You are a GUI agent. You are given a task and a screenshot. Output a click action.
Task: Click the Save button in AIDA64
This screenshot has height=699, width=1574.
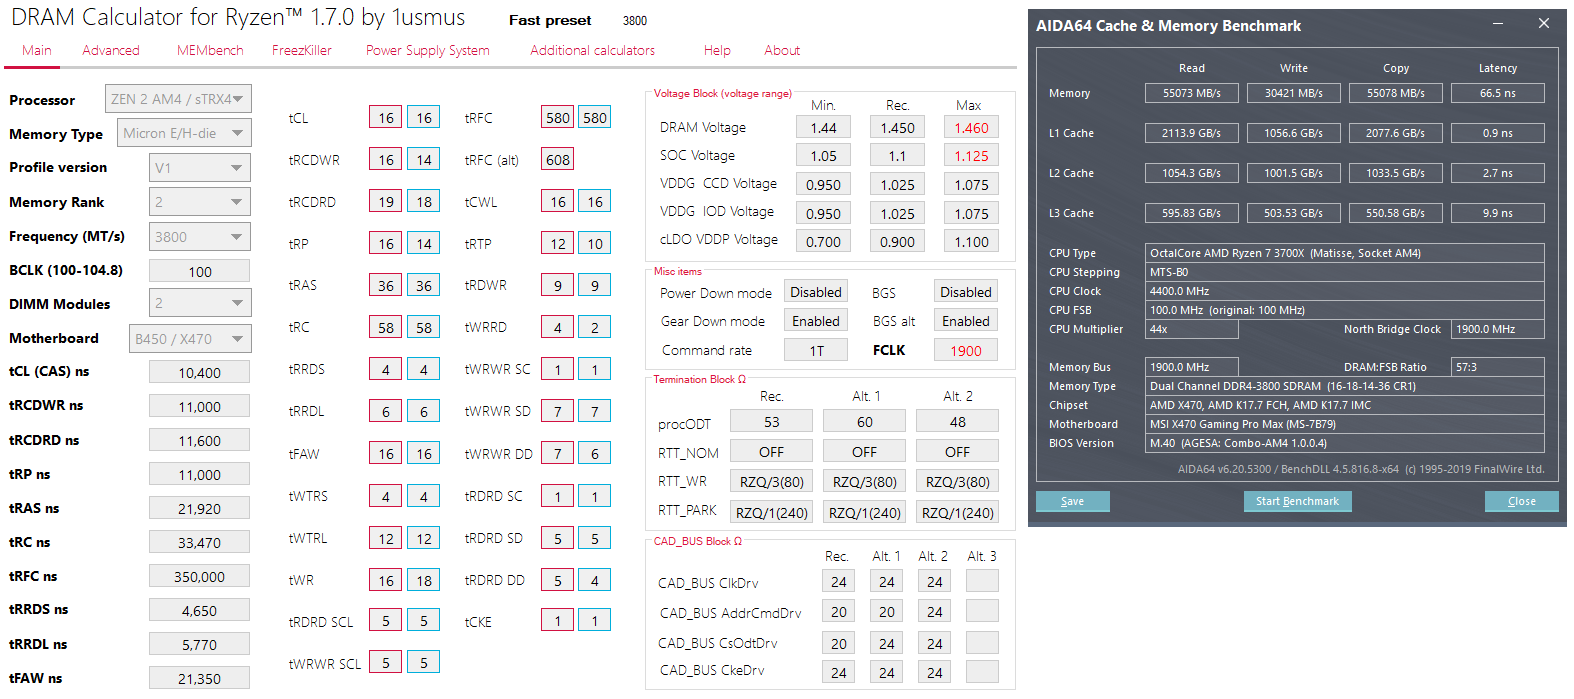[x=1072, y=501]
